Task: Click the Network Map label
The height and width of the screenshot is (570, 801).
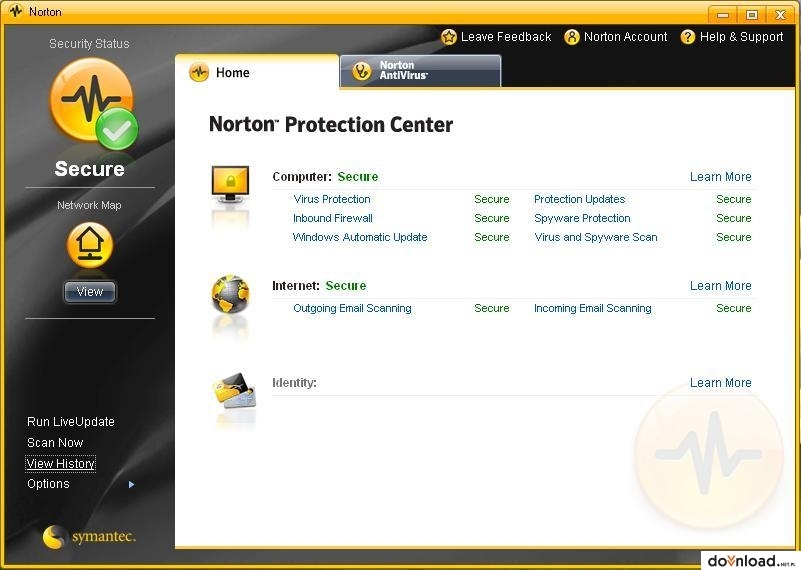Action: 89,205
